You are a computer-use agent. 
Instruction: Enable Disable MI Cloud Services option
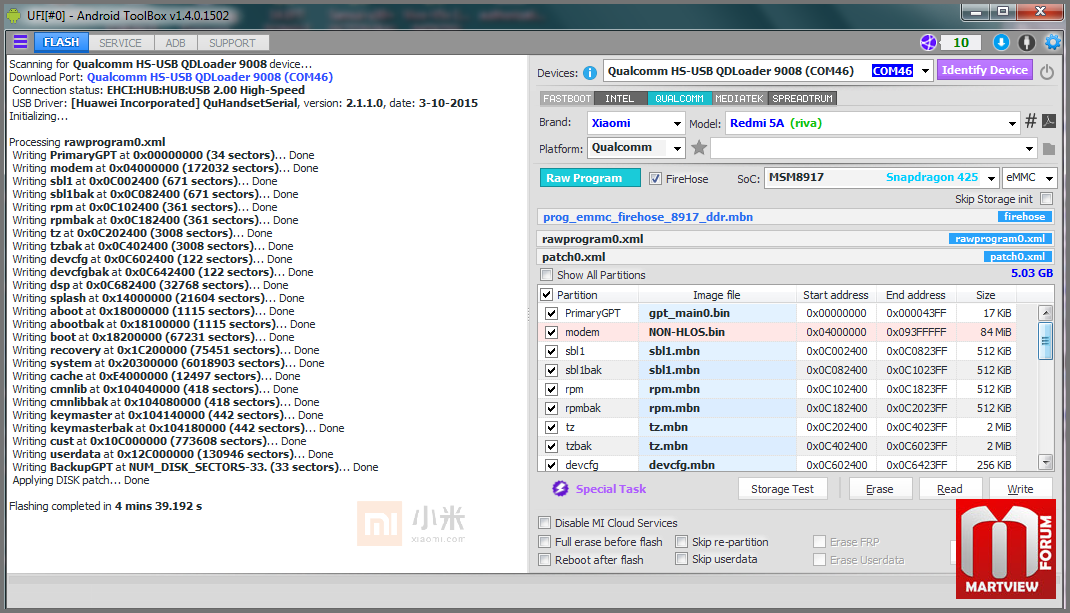545,523
